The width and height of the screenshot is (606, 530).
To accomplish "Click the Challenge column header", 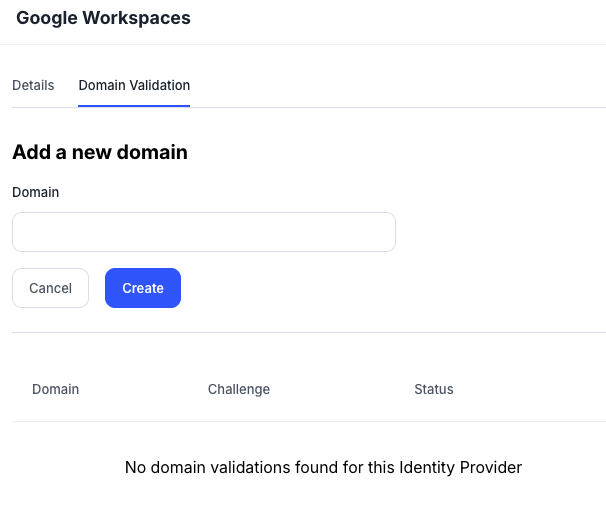I will click(x=239, y=389).
